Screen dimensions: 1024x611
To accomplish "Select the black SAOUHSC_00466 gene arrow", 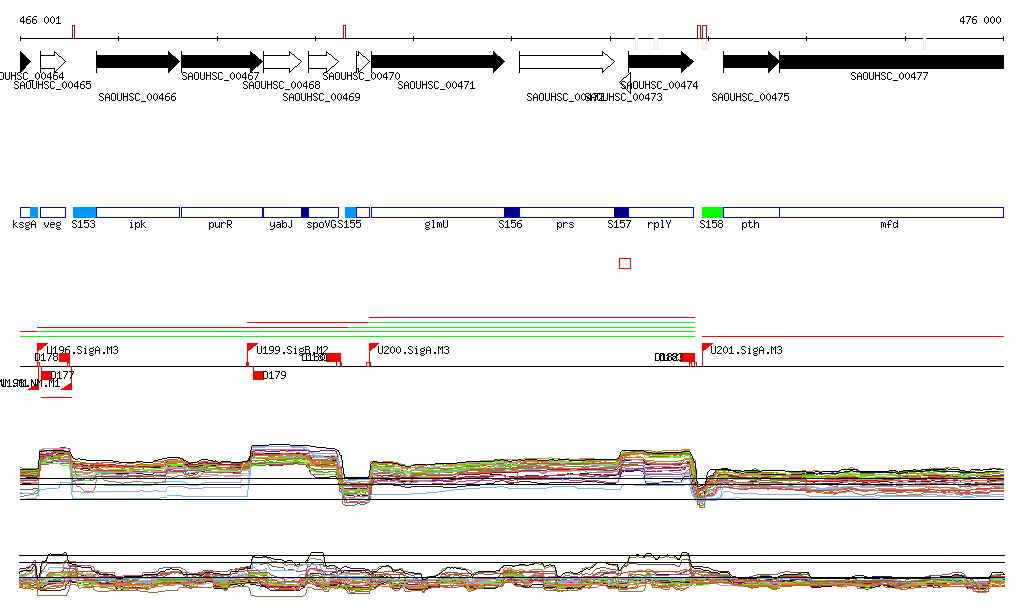I will tap(138, 62).
